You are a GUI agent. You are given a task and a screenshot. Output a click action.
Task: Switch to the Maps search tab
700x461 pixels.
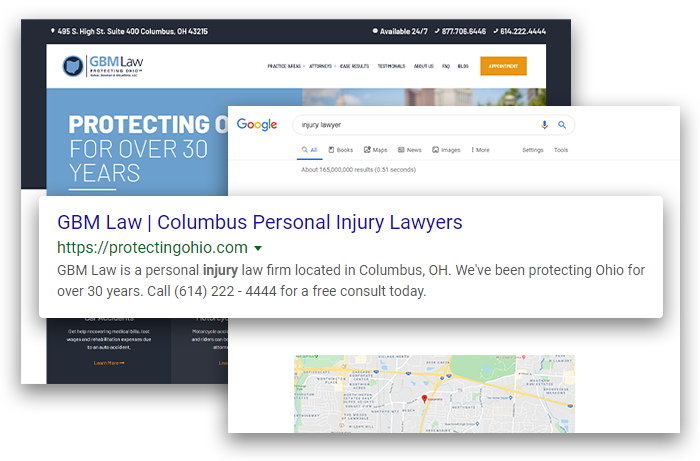[375, 150]
